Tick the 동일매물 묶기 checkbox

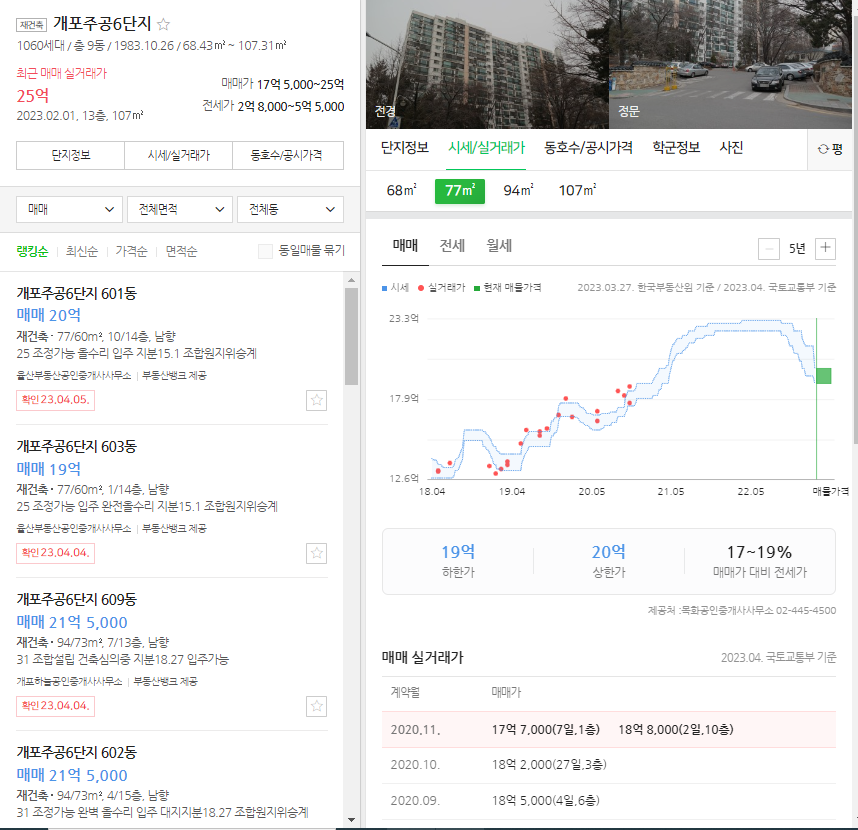[x=265, y=251]
